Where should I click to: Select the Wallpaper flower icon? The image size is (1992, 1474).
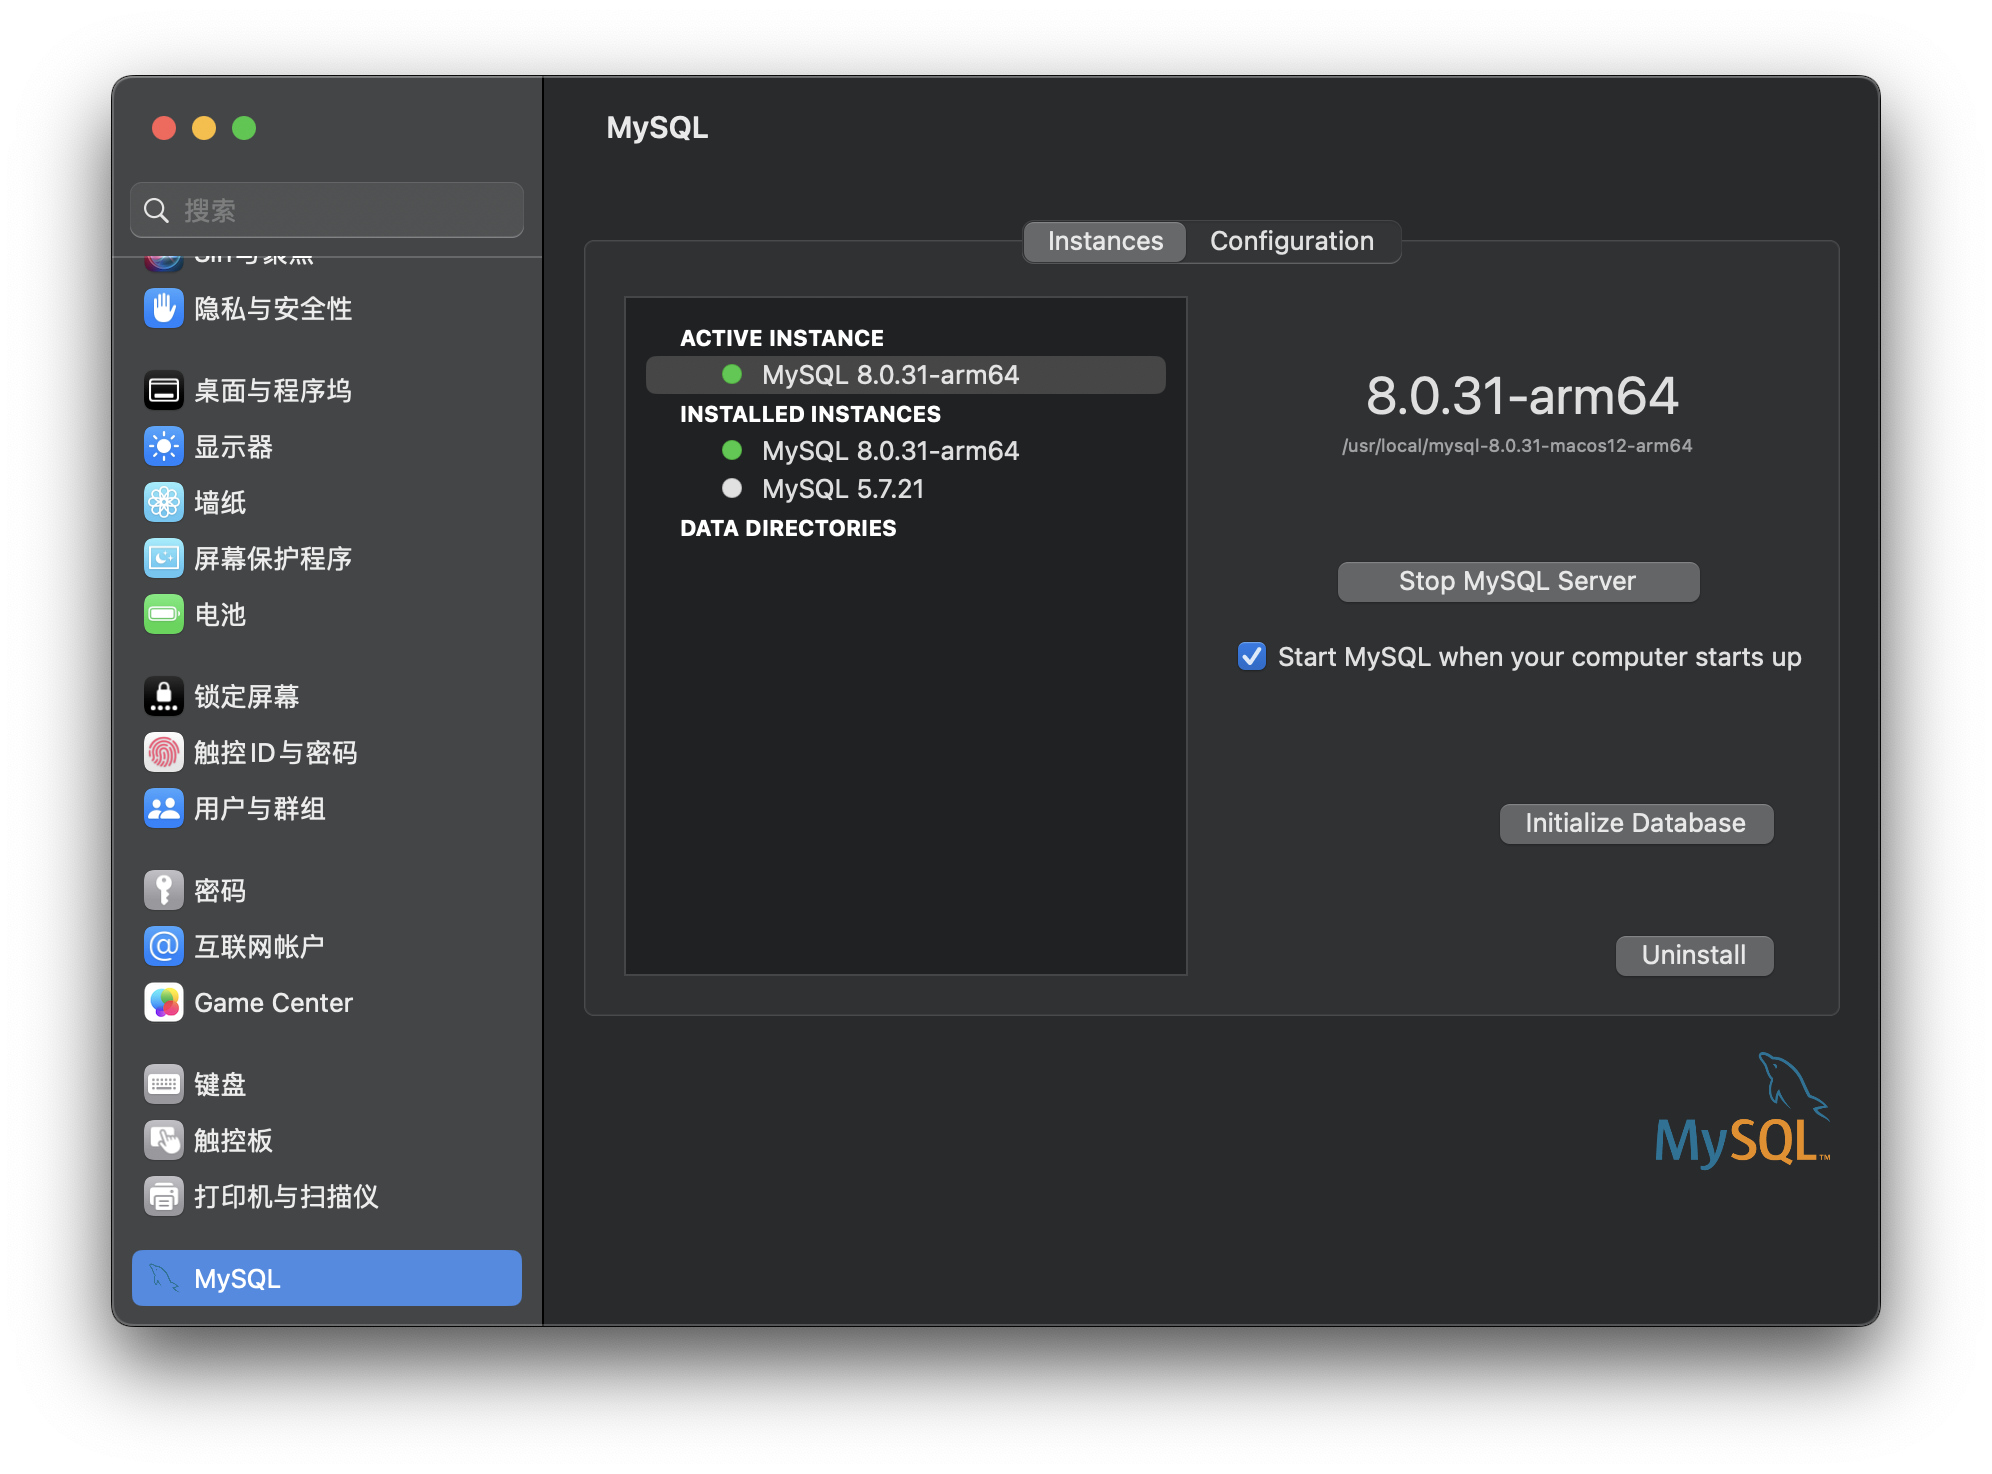(x=163, y=503)
